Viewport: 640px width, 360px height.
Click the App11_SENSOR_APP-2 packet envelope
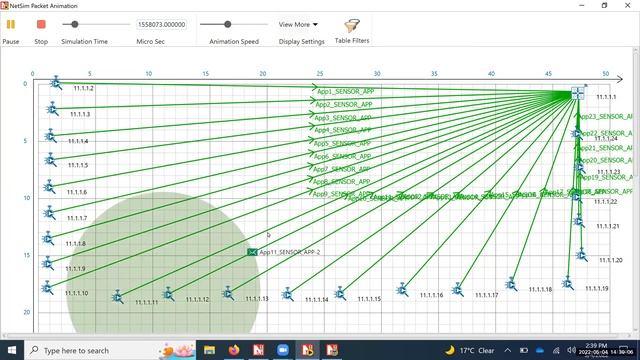click(x=252, y=252)
